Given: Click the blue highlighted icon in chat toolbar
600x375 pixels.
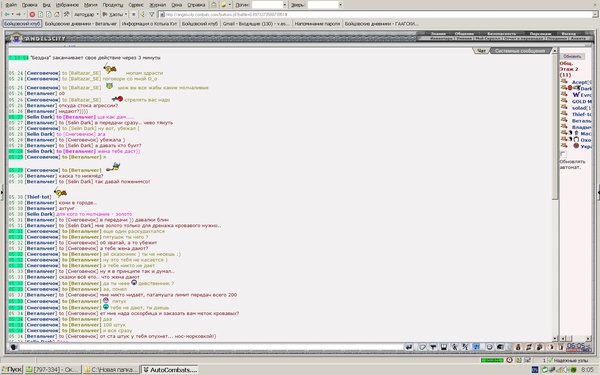Looking at the screenshot, I should click(x=476, y=347).
